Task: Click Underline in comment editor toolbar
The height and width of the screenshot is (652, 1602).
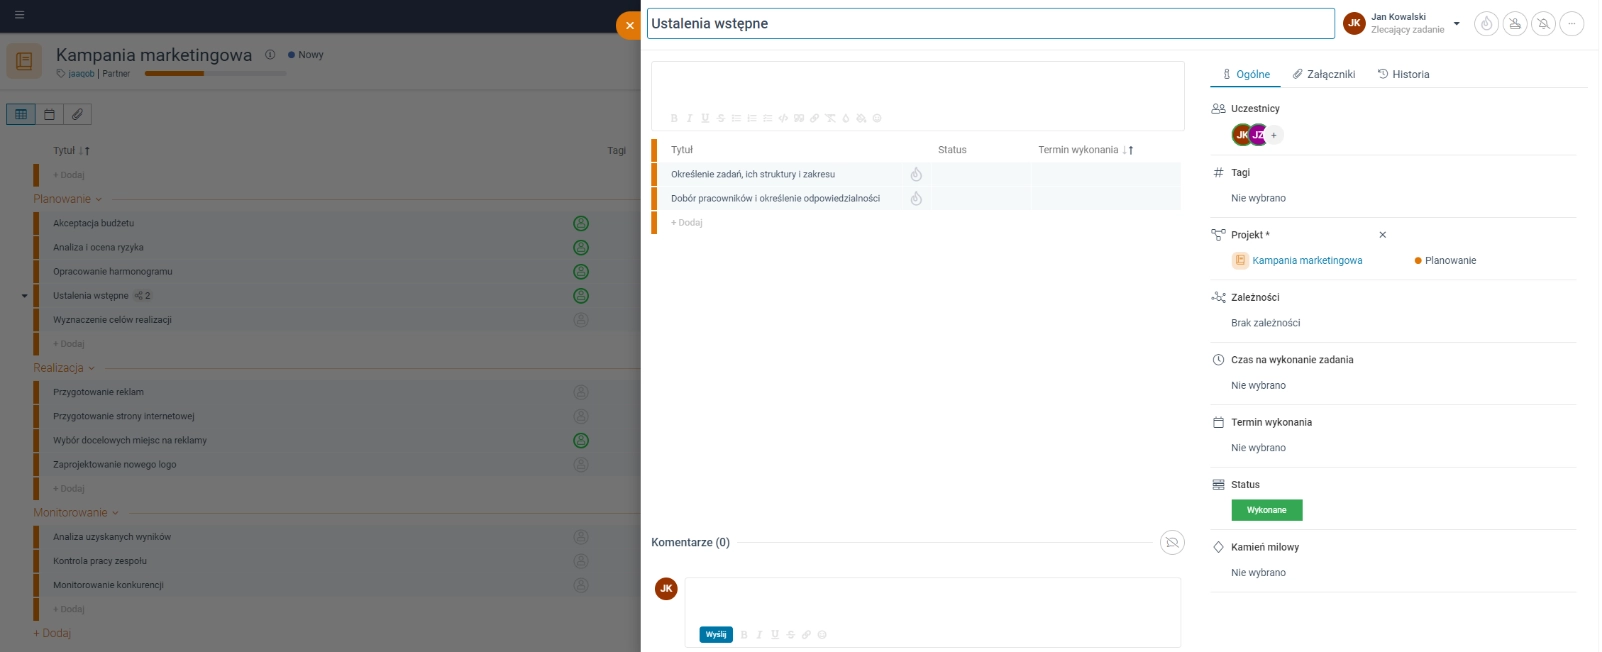Action: (x=775, y=634)
